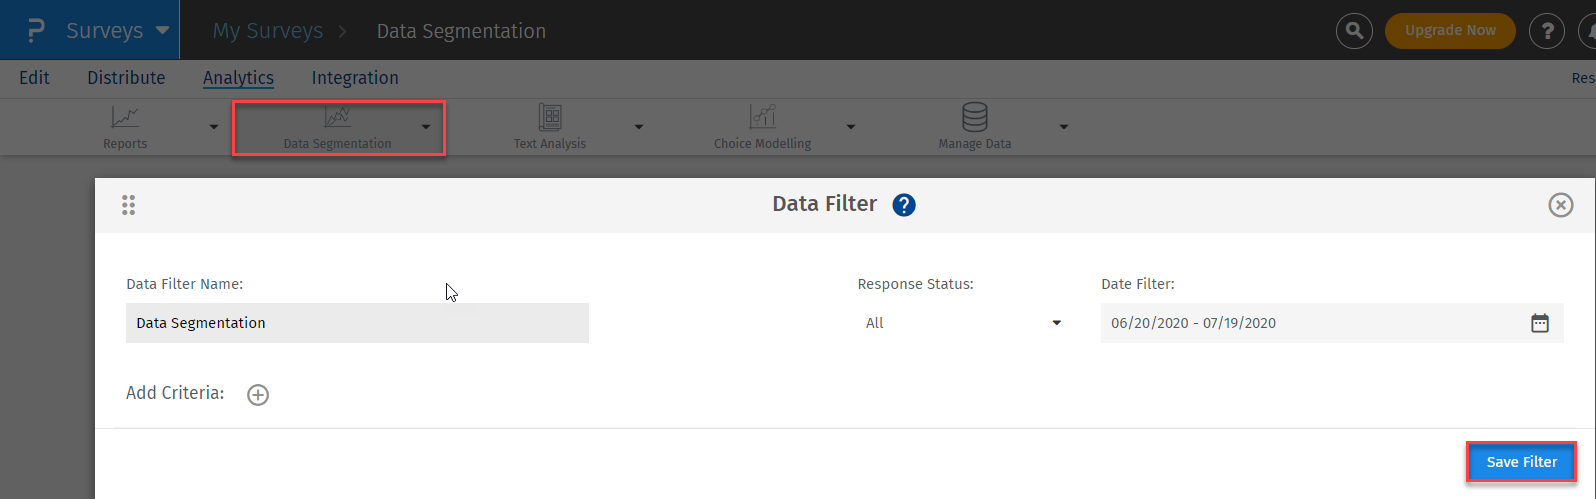Open Data Filter help question icon
This screenshot has height=499, width=1596.
[x=904, y=205]
